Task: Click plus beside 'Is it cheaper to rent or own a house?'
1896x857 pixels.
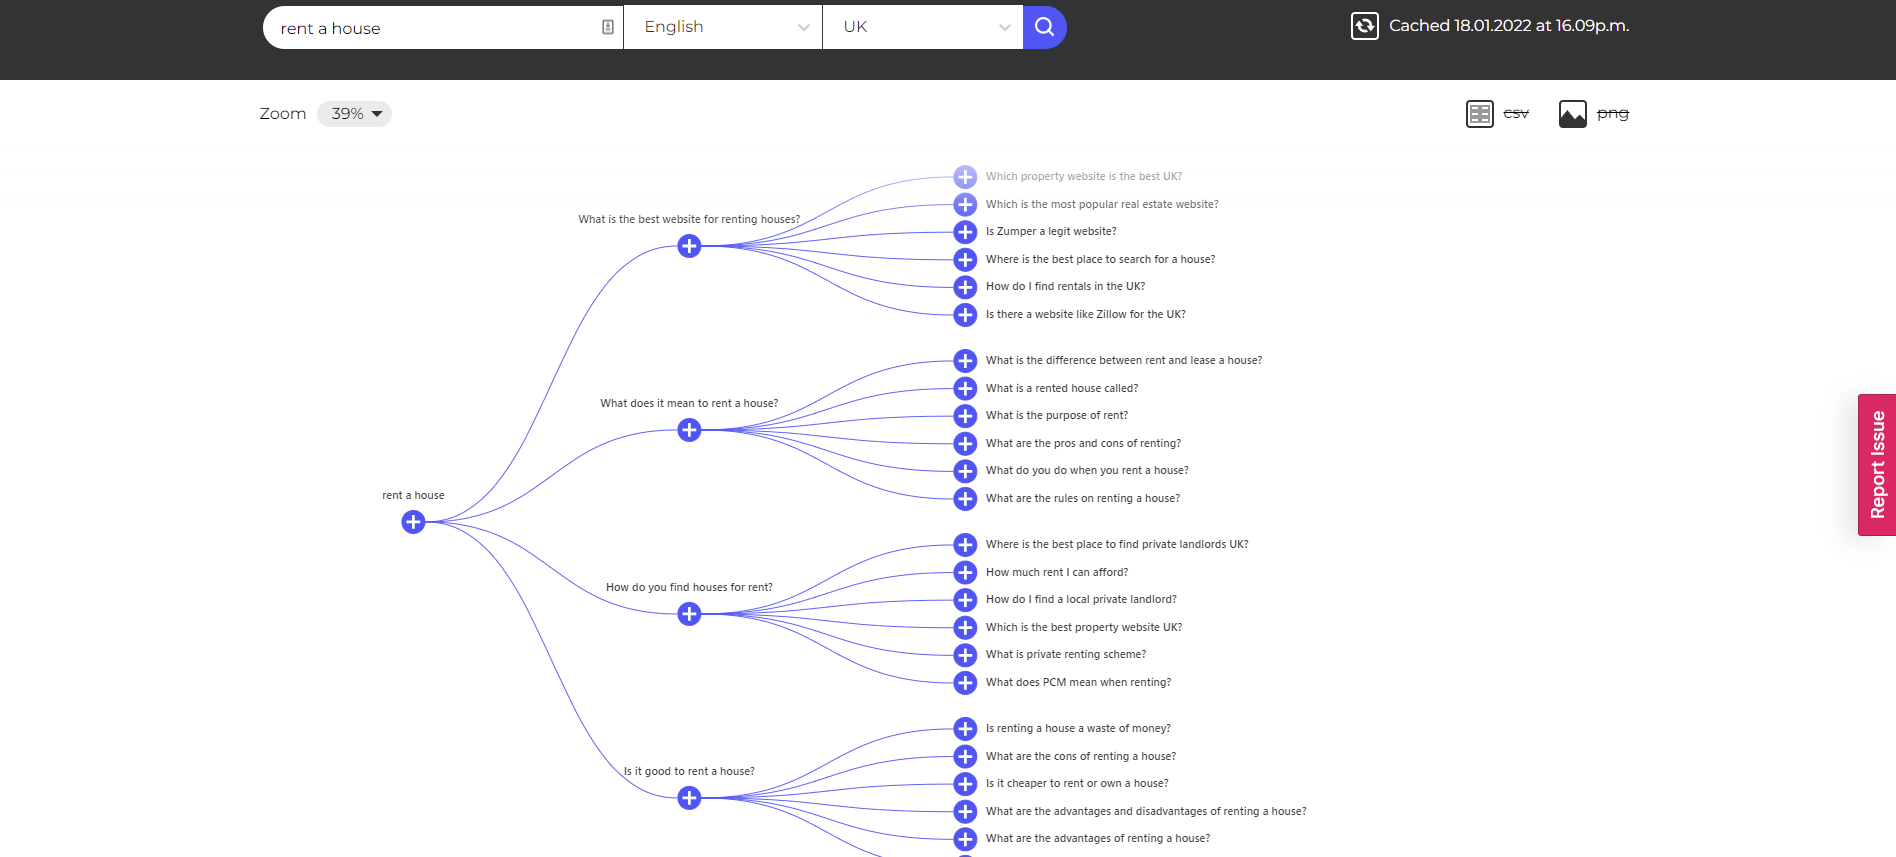Action: tap(965, 784)
